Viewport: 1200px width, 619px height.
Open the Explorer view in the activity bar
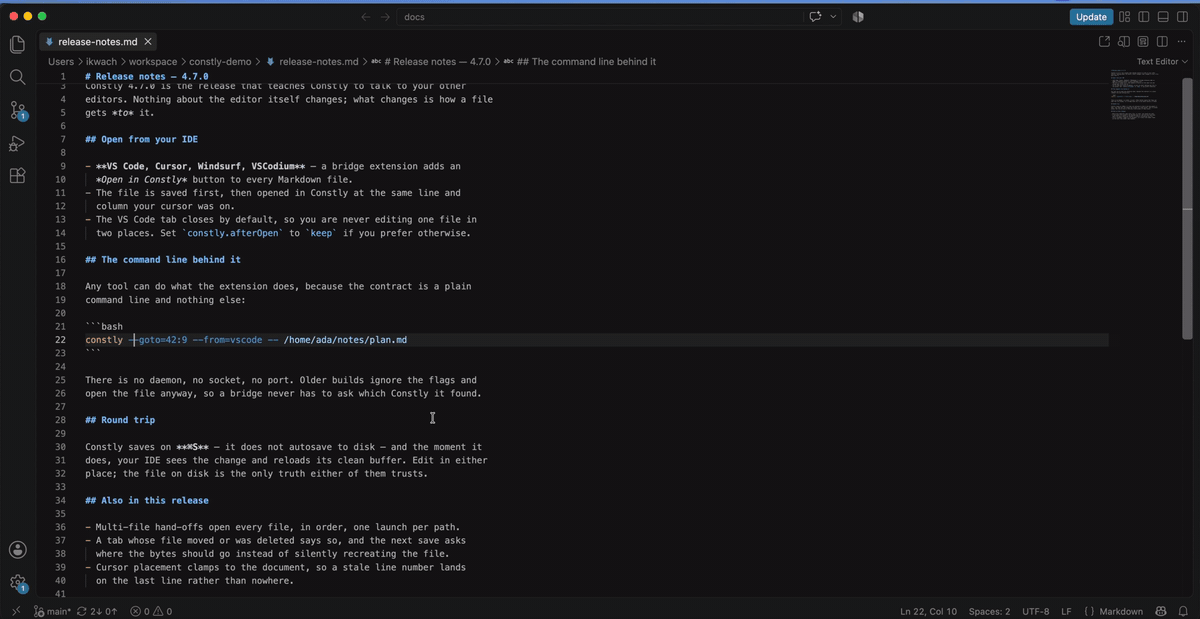pyautogui.click(x=17, y=44)
